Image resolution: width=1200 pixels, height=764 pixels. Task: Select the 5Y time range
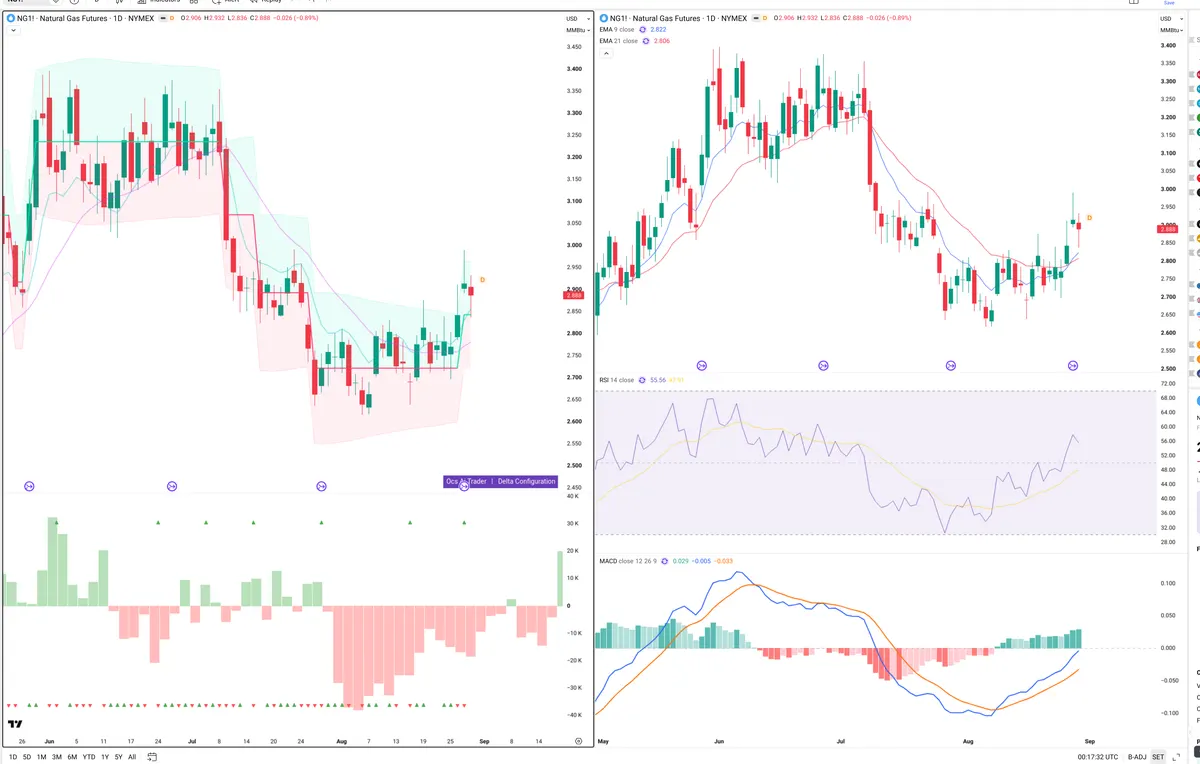tap(119, 757)
